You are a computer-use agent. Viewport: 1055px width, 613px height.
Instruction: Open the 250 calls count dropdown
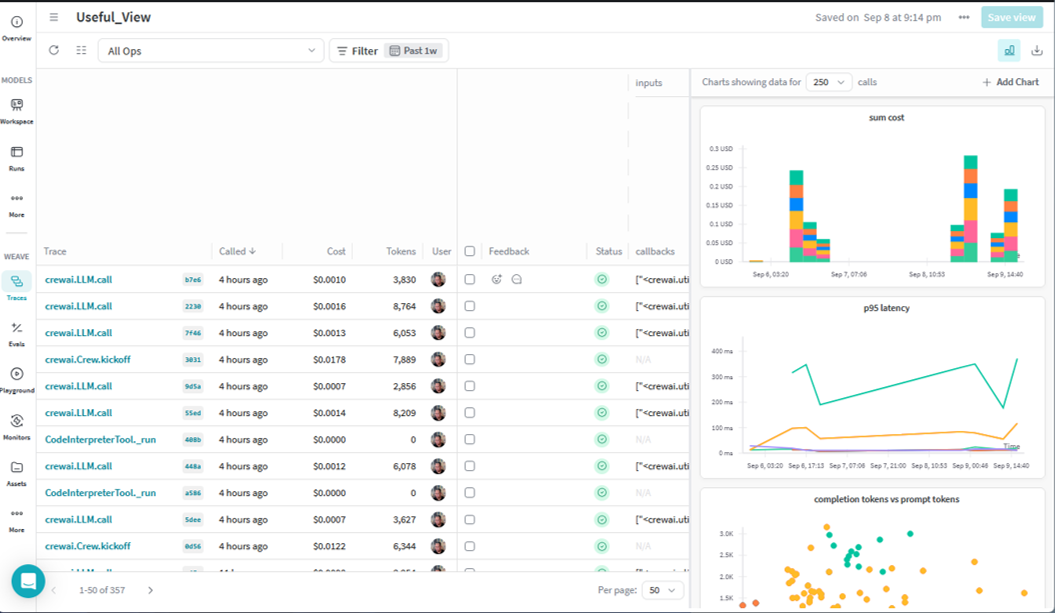click(830, 82)
